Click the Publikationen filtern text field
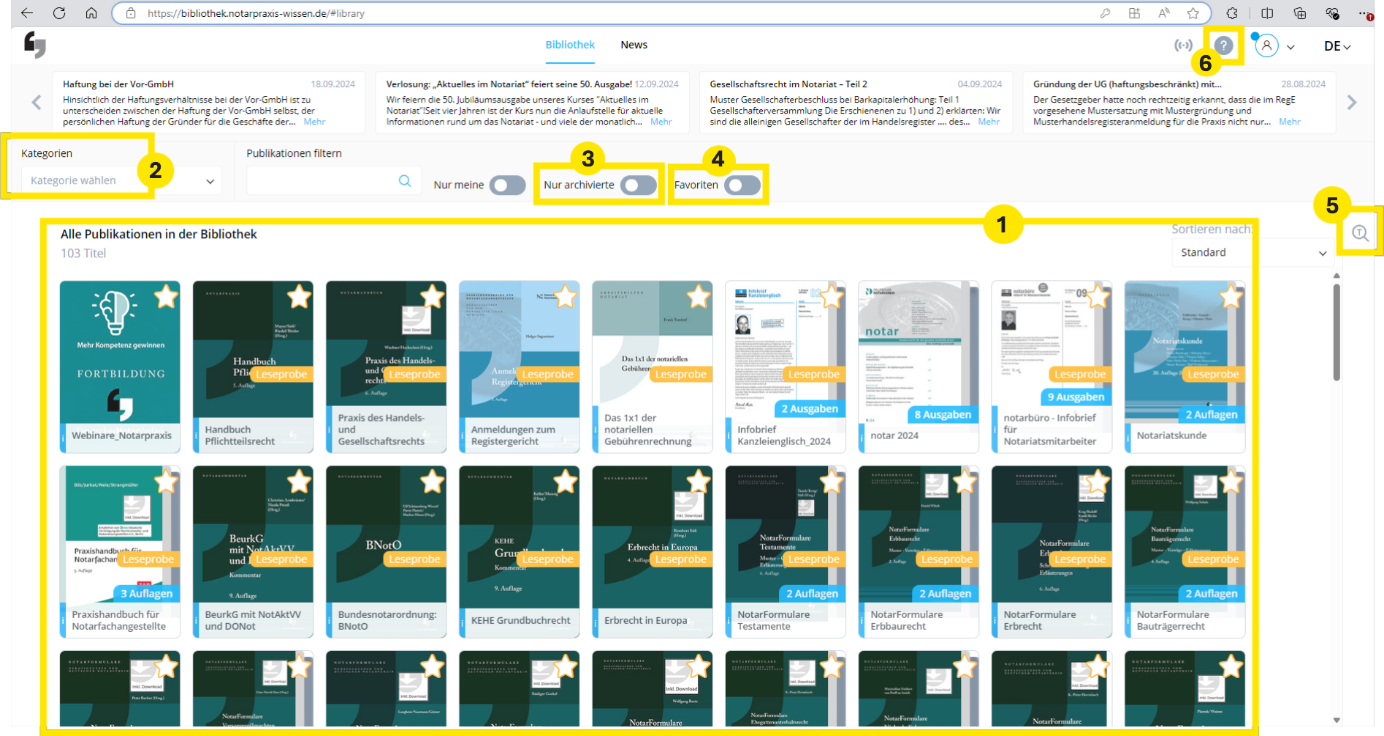 pyautogui.click(x=320, y=181)
